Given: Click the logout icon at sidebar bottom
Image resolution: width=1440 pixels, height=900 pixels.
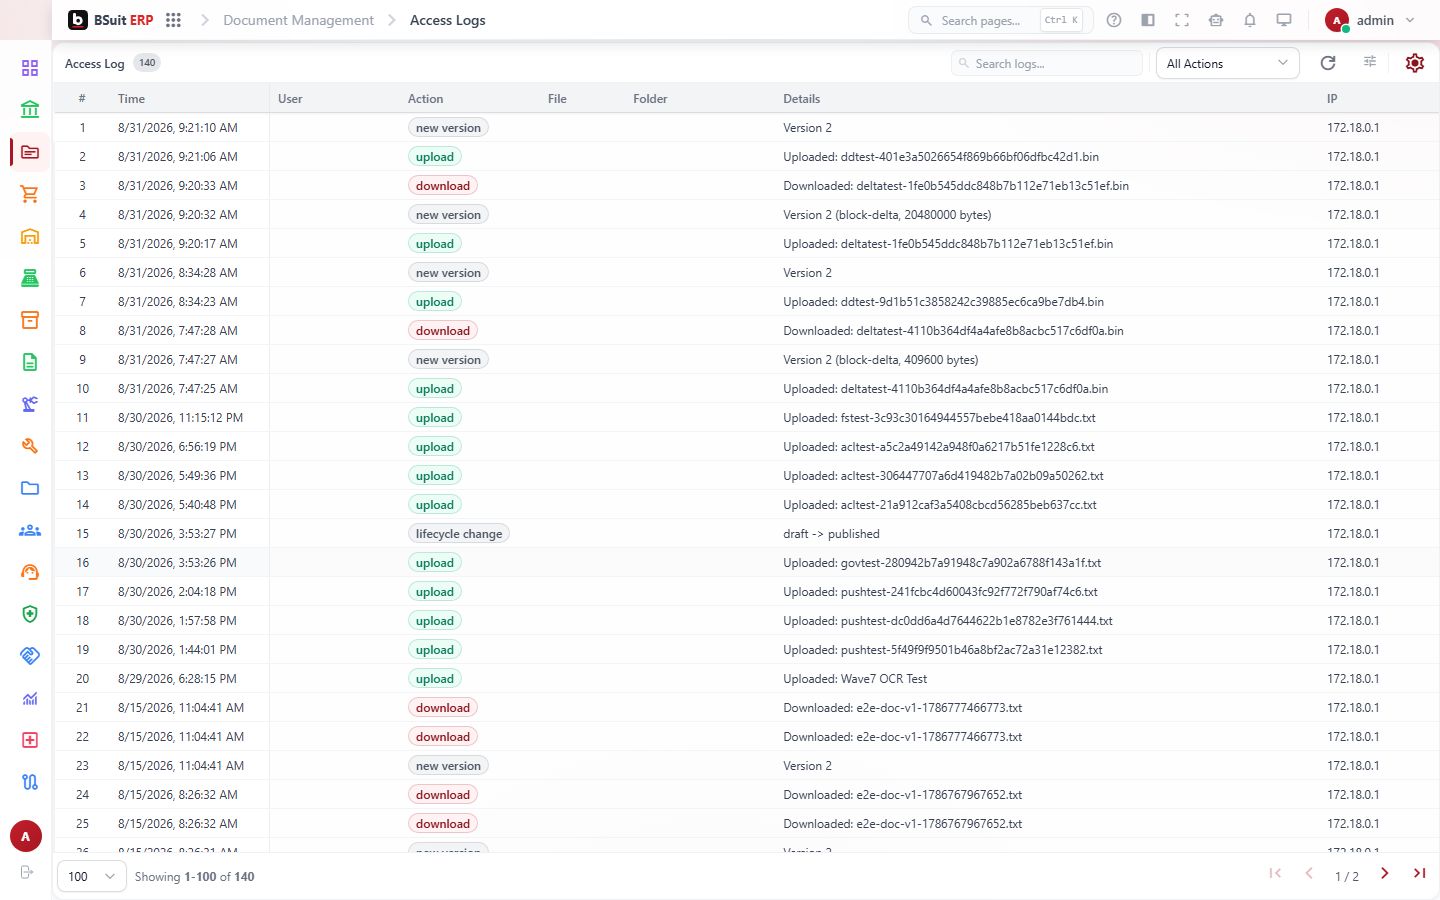Looking at the screenshot, I should (27, 872).
